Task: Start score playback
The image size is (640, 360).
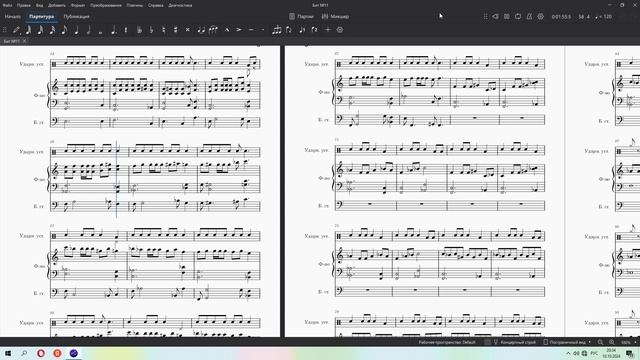Action: (x=507, y=17)
